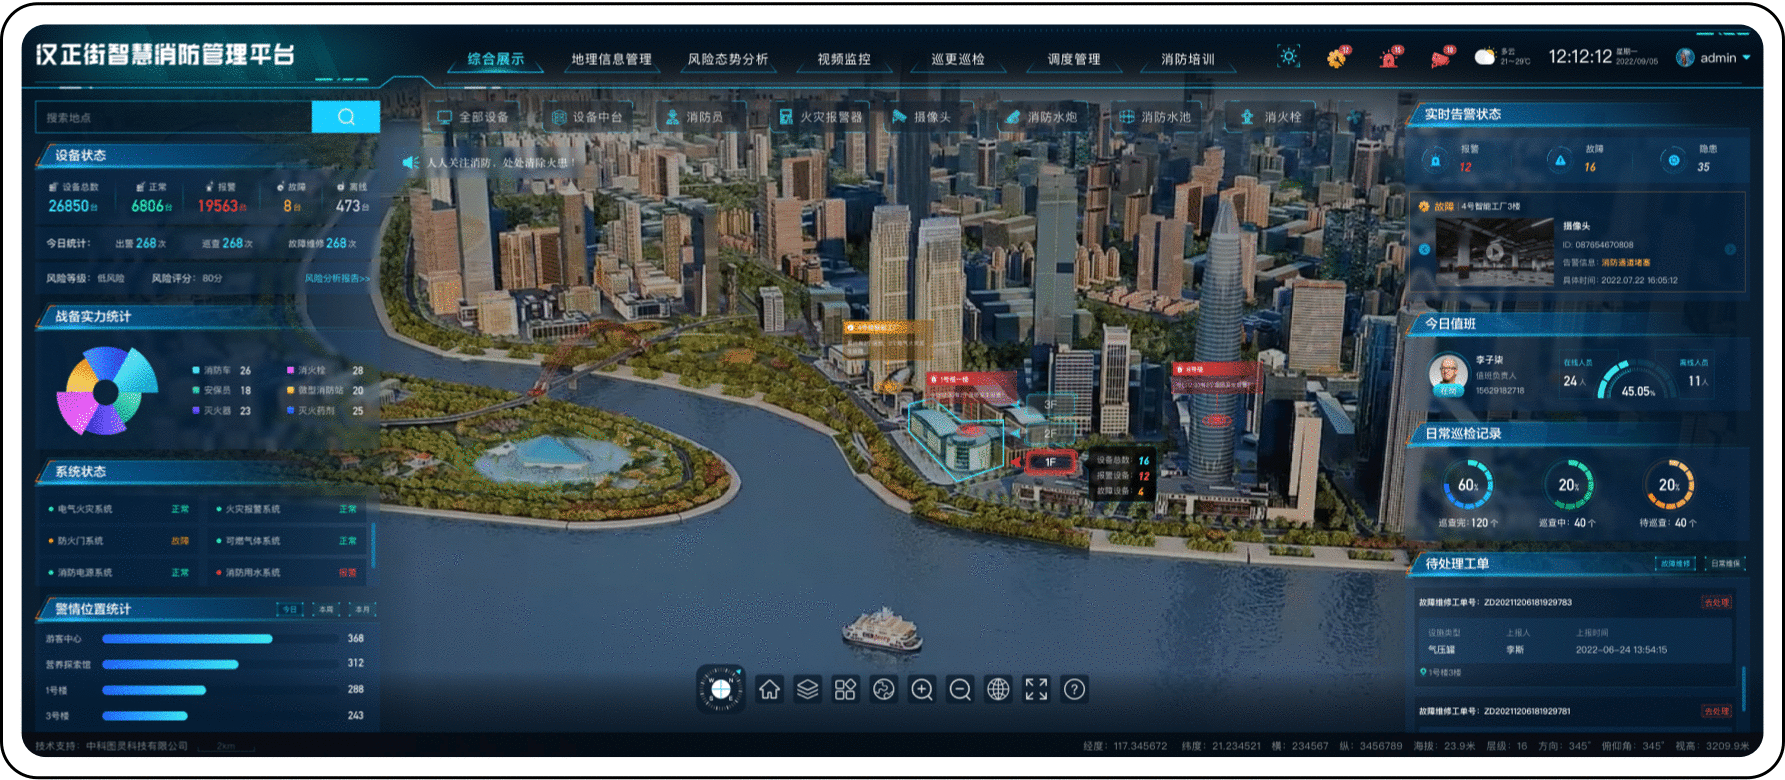
Task: Toggle the 消火栓 filter
Action: (1271, 117)
